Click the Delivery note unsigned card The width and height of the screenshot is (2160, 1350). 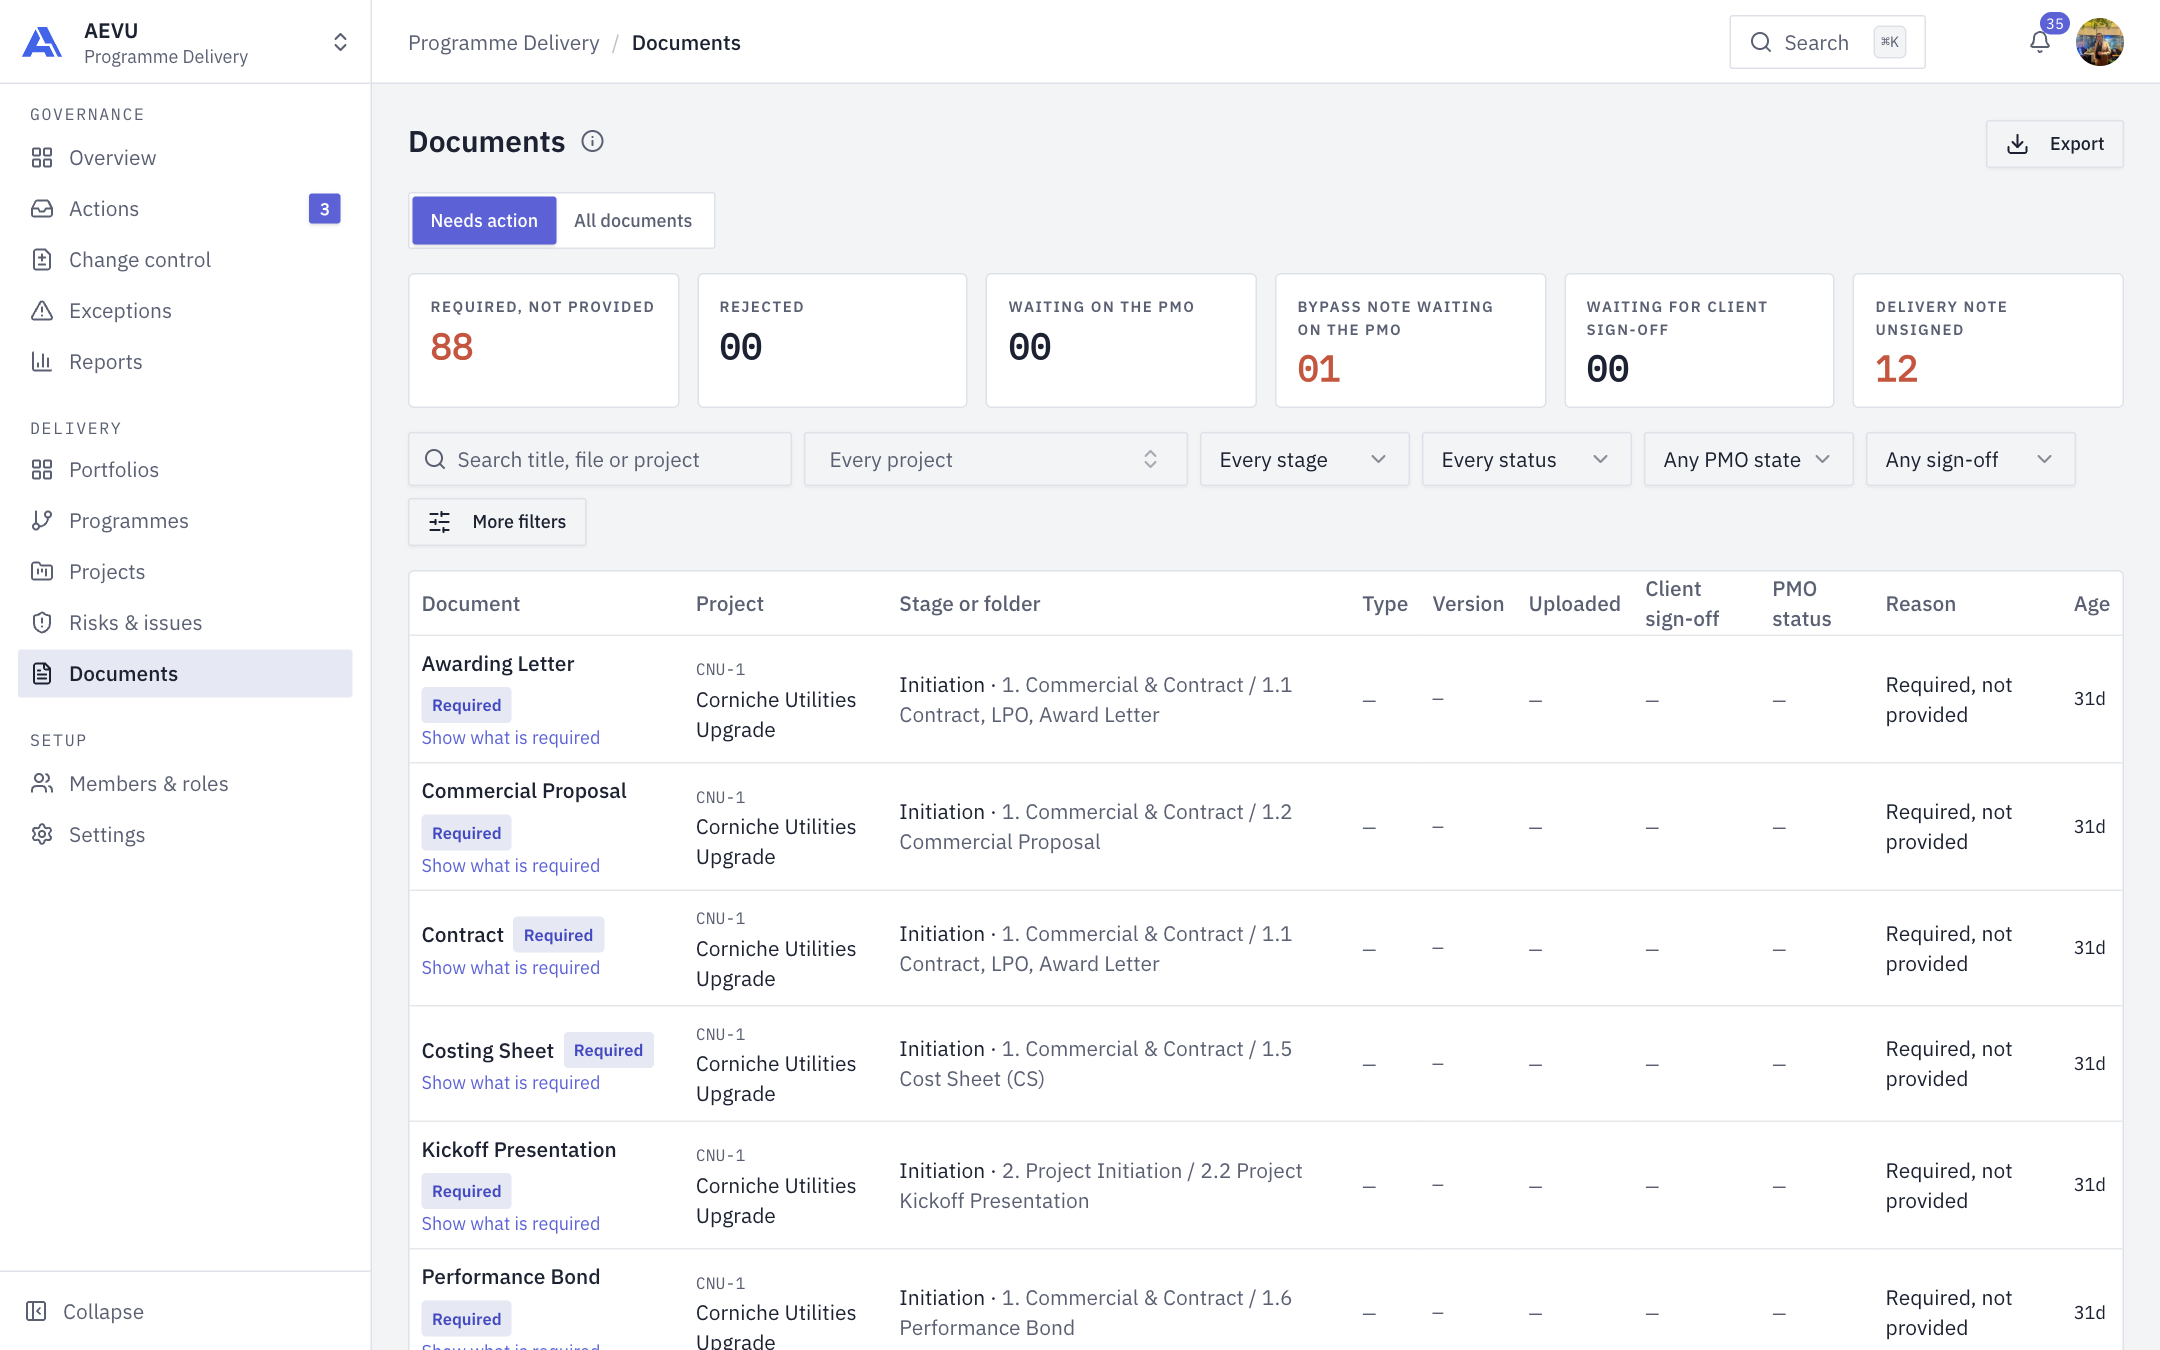[x=1988, y=340]
